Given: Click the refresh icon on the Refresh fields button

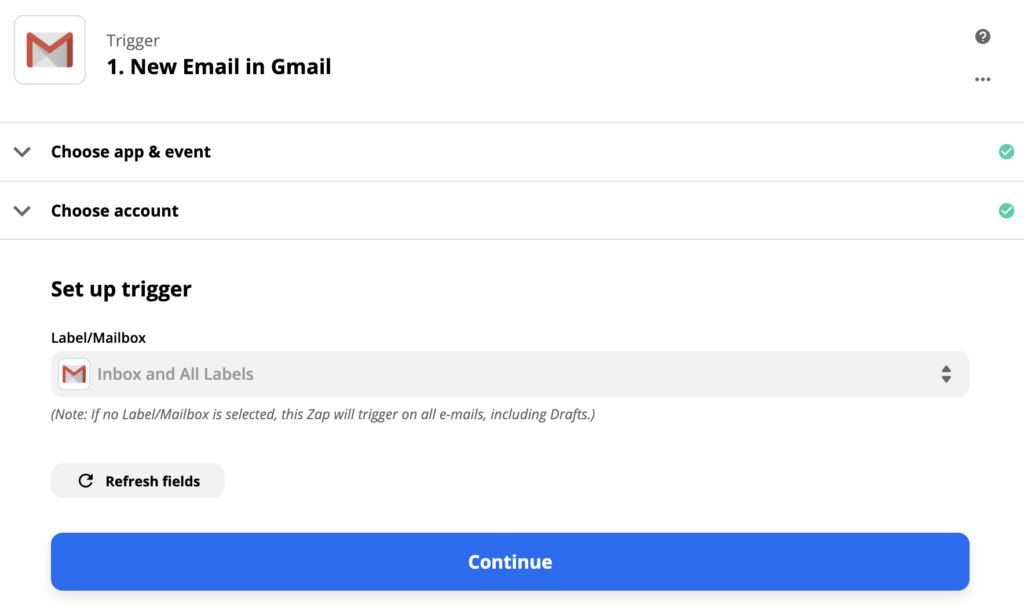Looking at the screenshot, I should [88, 480].
